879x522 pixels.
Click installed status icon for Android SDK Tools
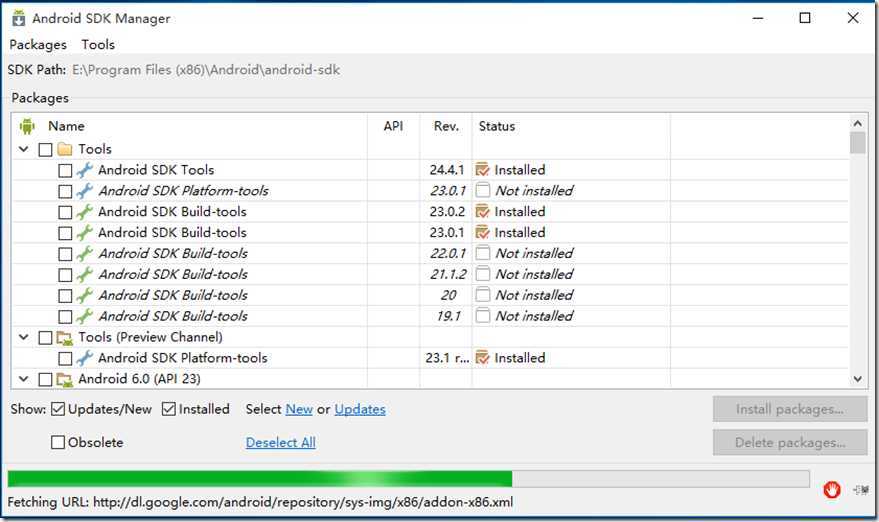tap(482, 169)
